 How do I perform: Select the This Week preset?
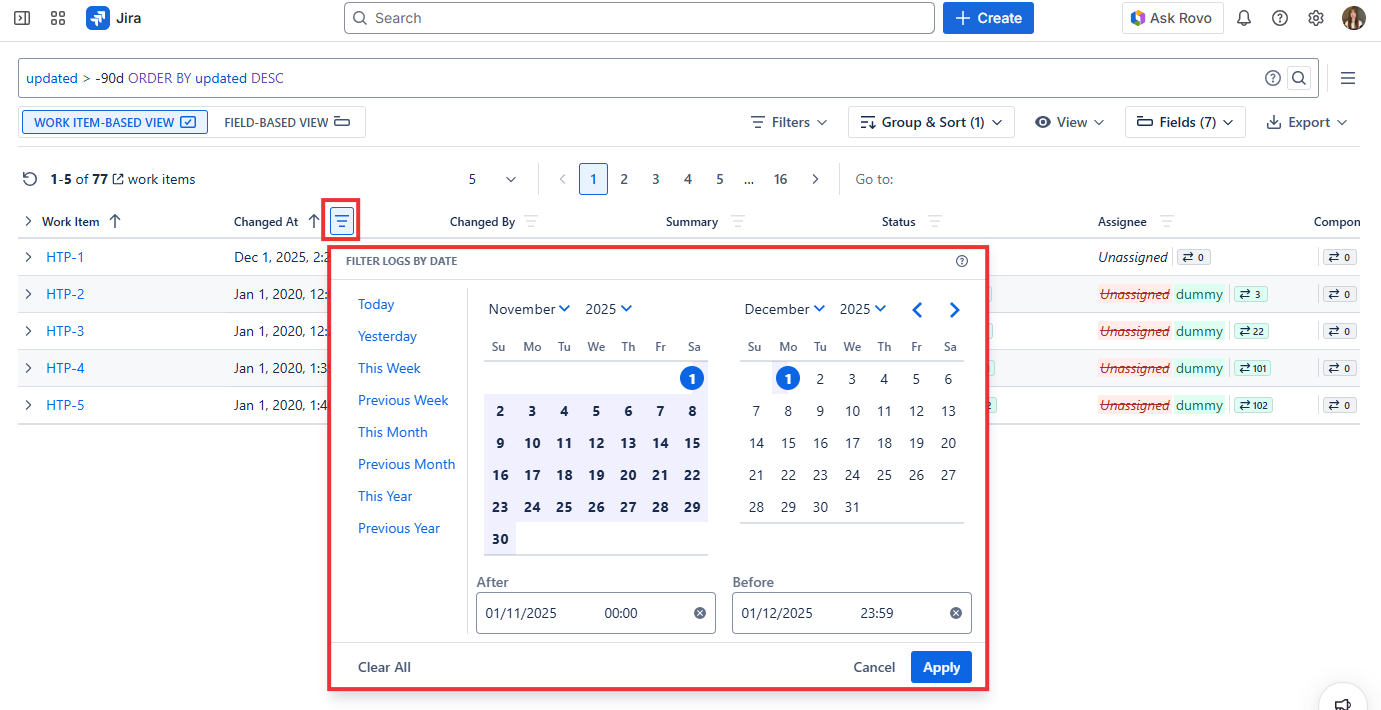pos(389,368)
